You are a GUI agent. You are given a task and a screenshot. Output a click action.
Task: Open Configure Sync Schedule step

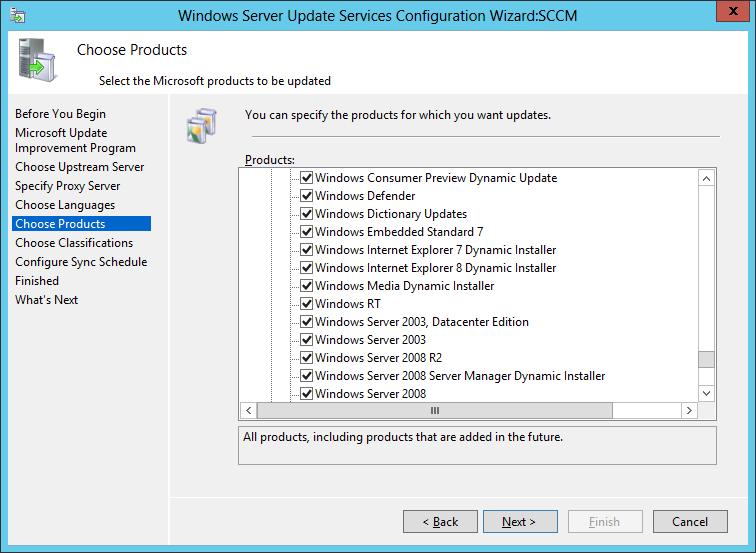point(81,262)
